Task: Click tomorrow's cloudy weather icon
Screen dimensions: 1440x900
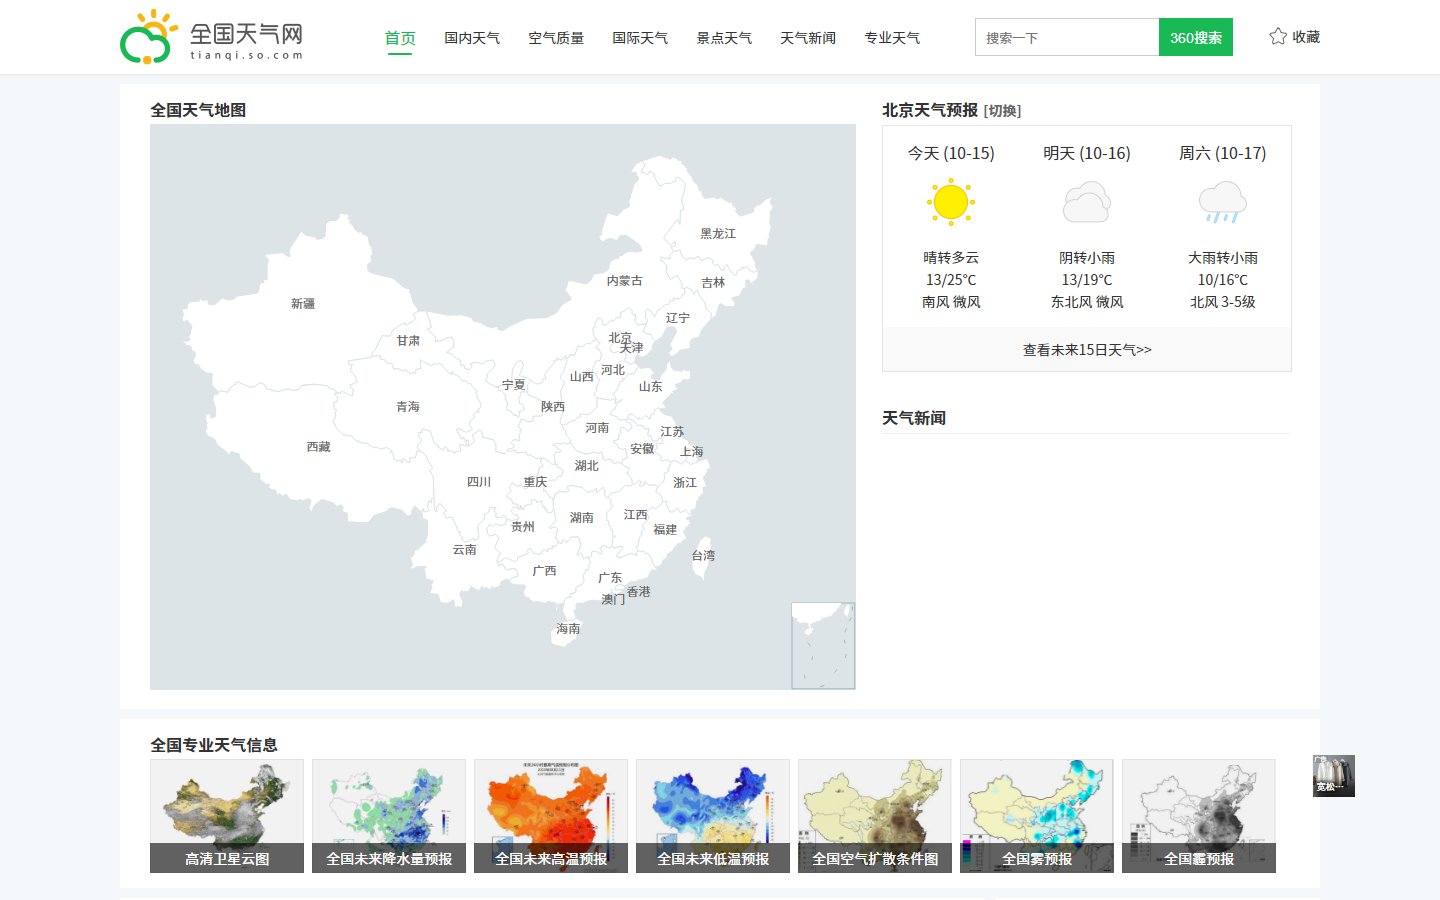Action: (1087, 202)
